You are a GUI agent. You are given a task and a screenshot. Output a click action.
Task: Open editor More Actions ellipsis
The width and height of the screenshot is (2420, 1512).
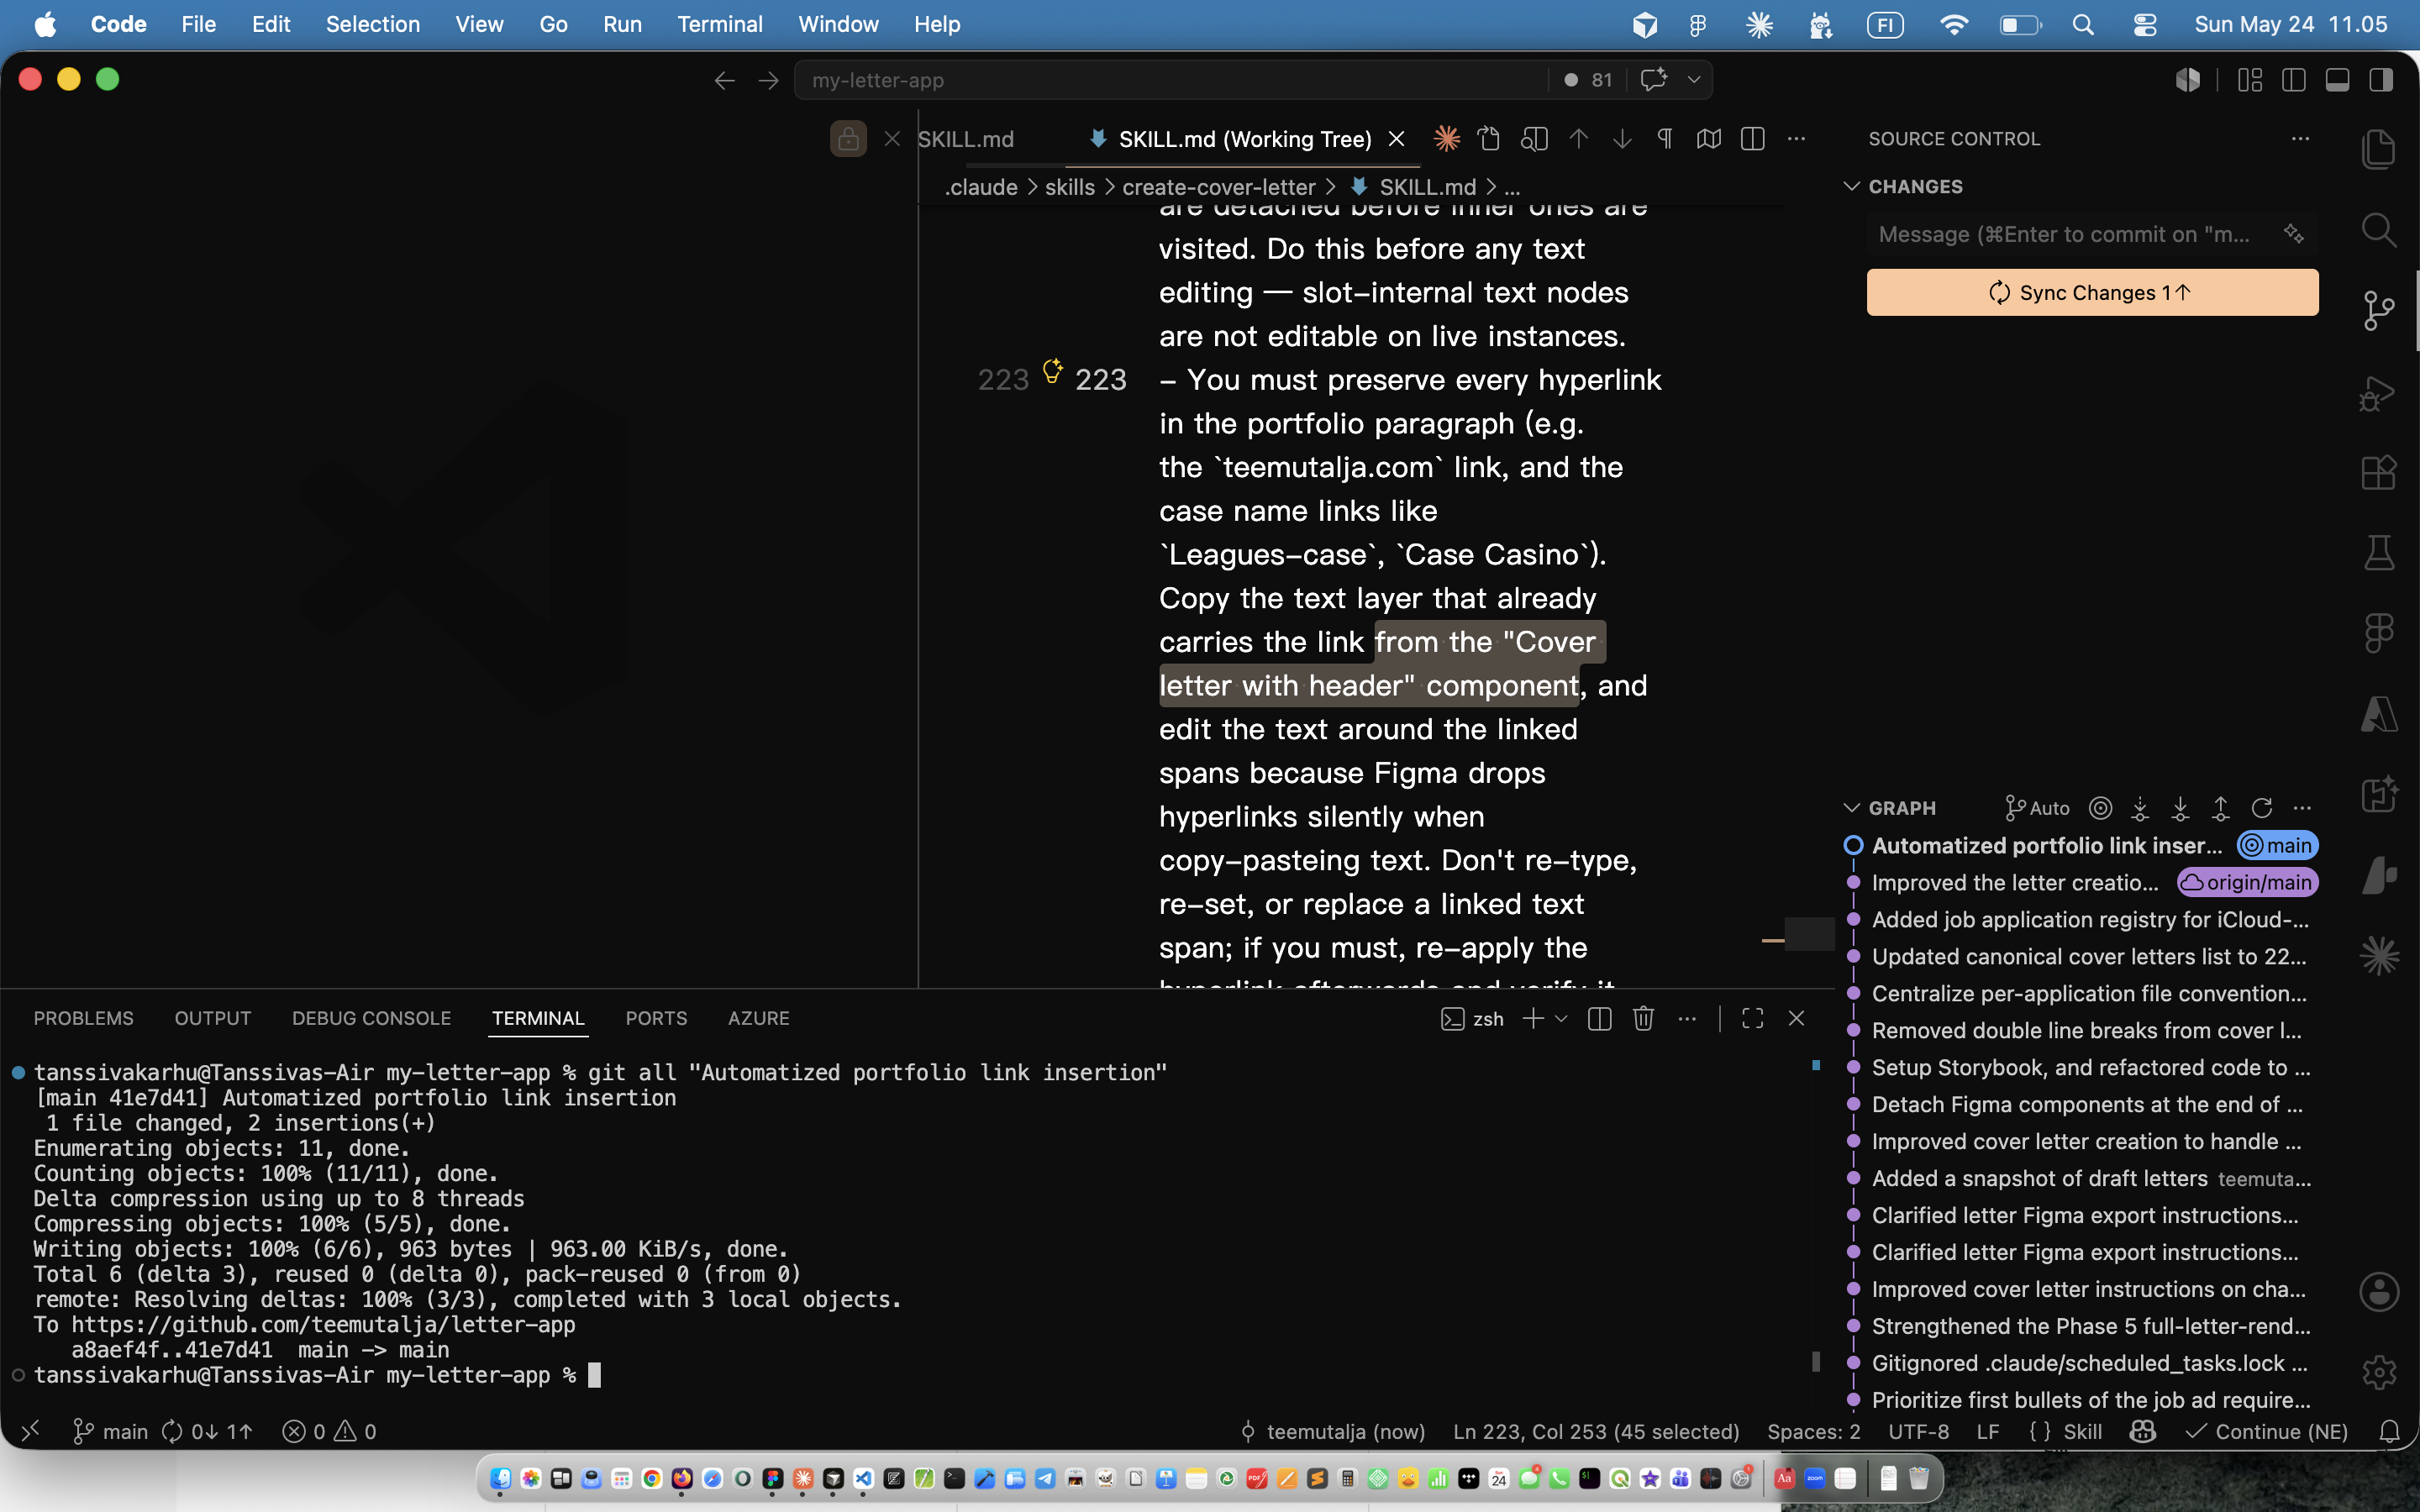[x=1796, y=139]
